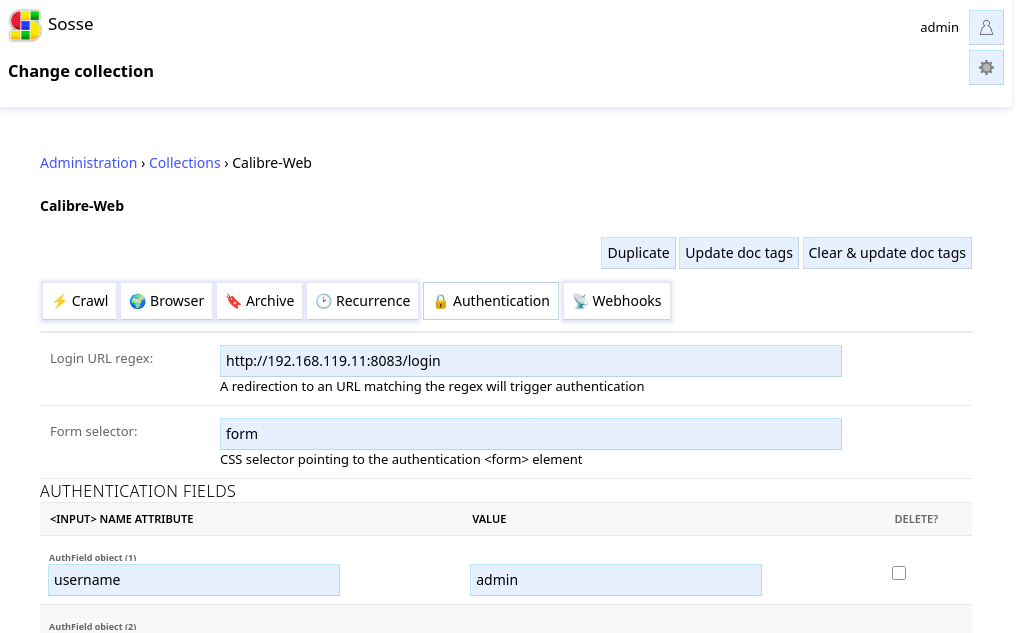Open the Archive tab

260,301
